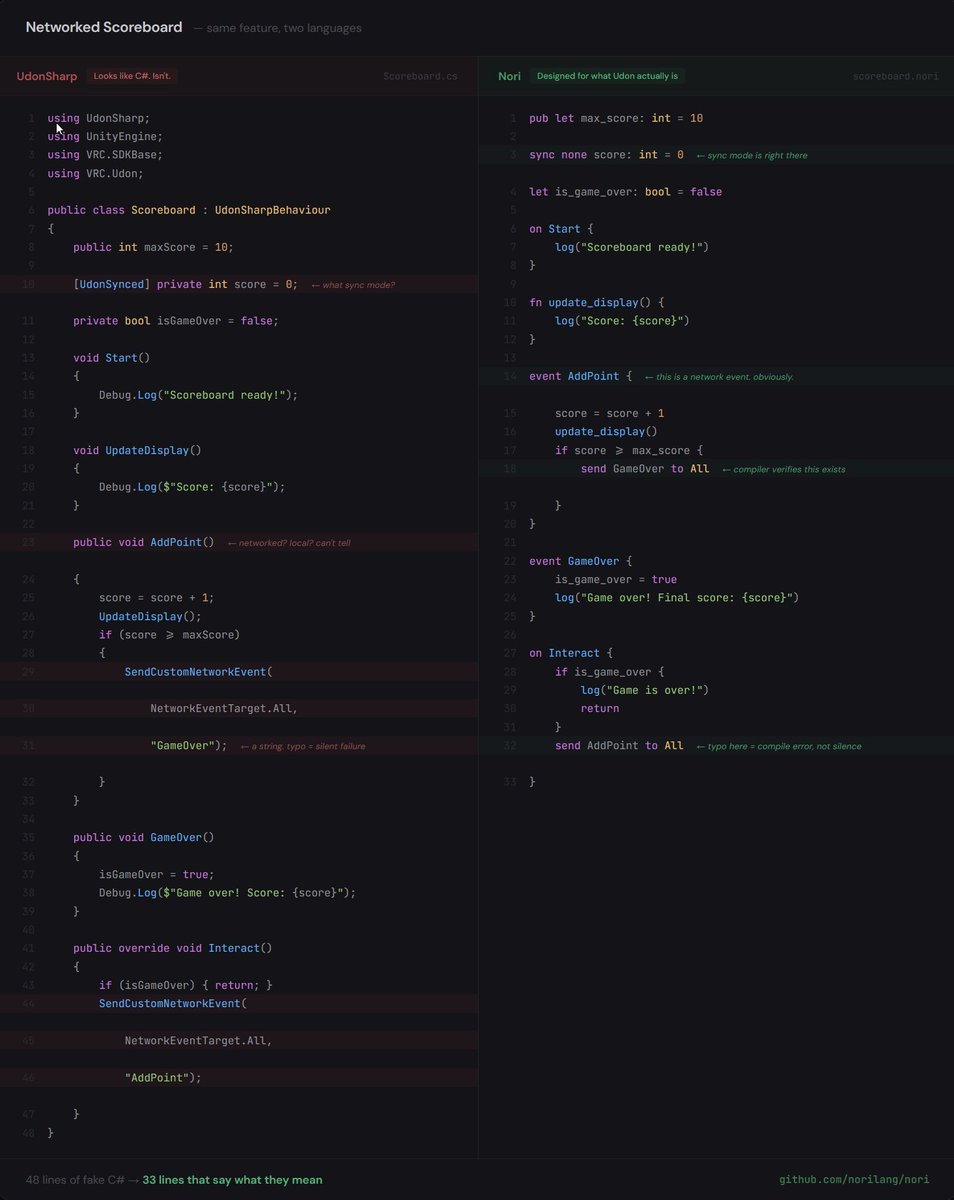Open the github.com/norilang/nori link

pos(854,1180)
